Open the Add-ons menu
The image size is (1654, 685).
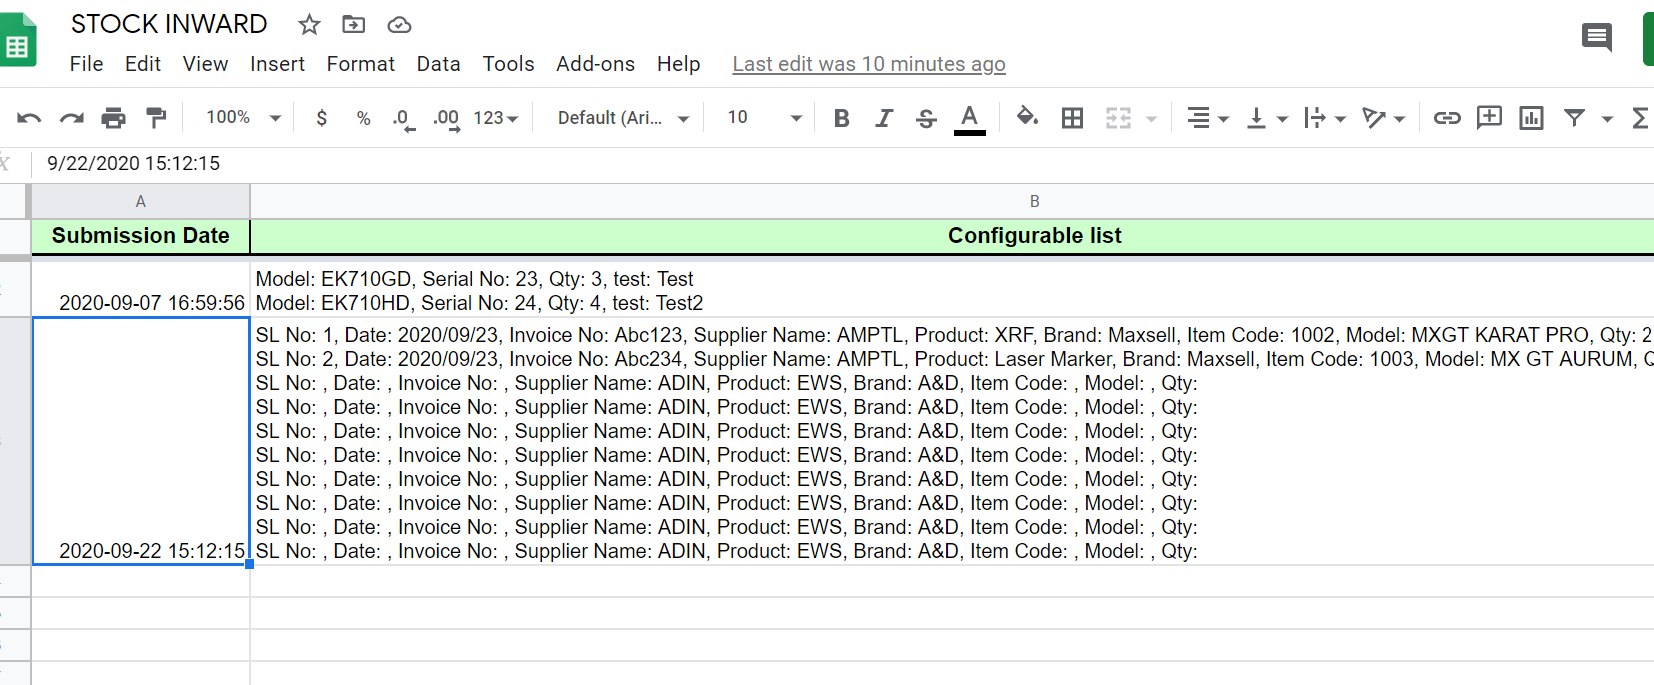tap(595, 64)
